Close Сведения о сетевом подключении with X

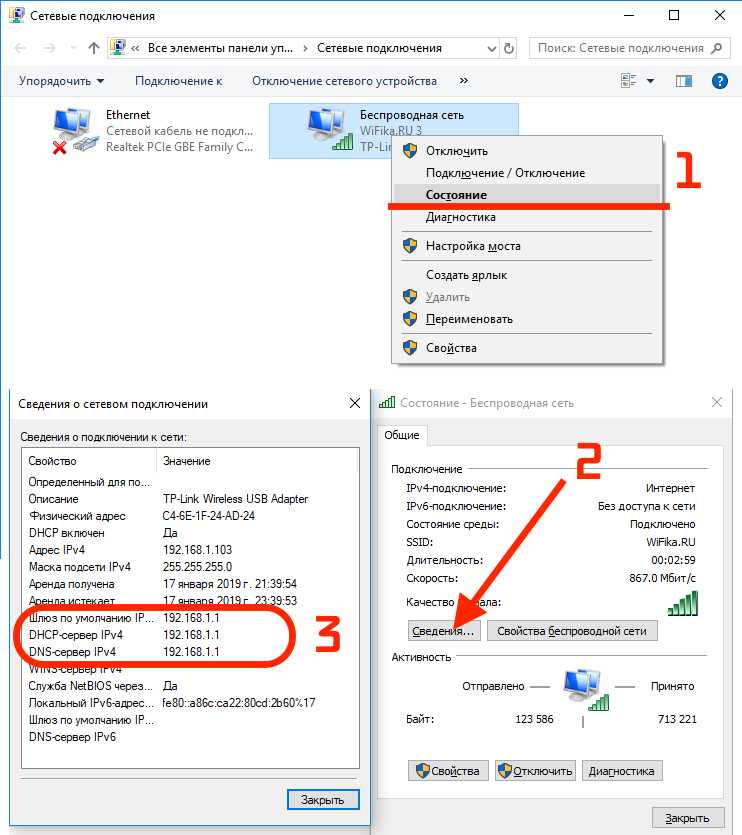tap(355, 403)
